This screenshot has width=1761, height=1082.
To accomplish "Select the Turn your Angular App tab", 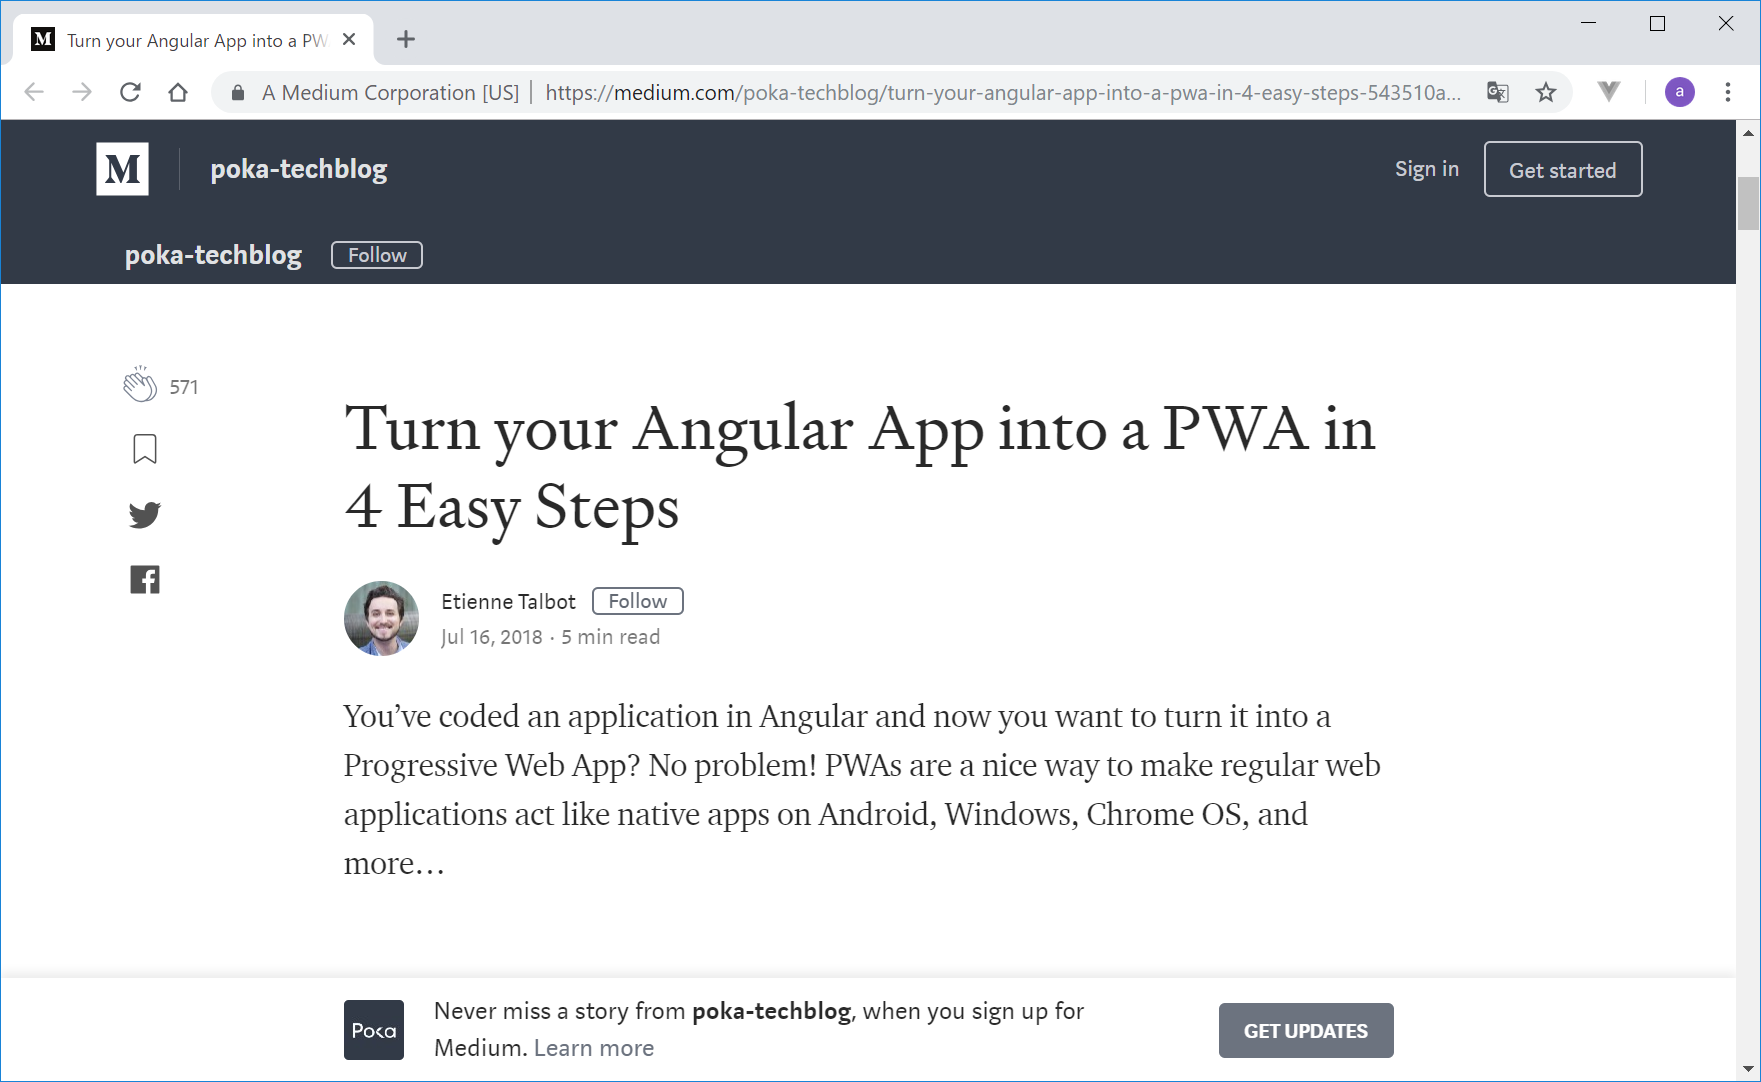I will pos(195,40).
